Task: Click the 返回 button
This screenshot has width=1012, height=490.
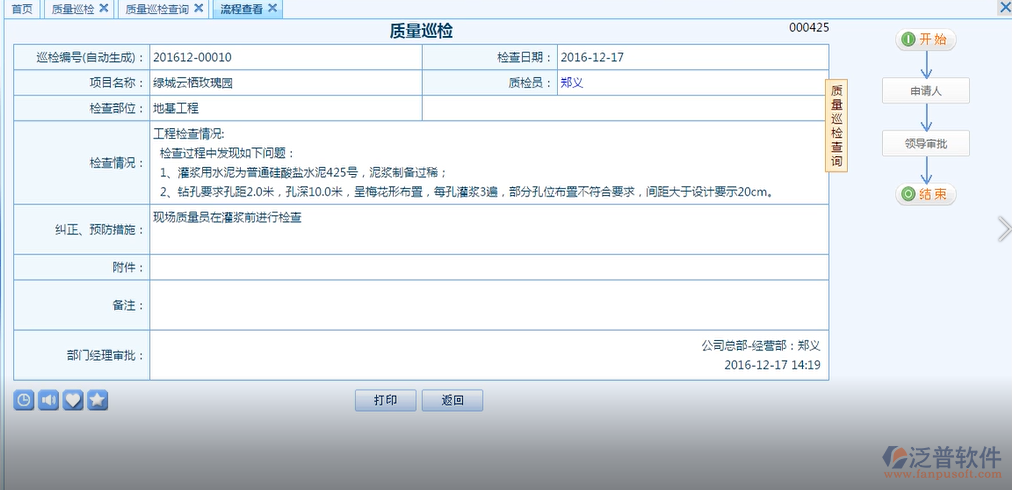Action: 451,400
